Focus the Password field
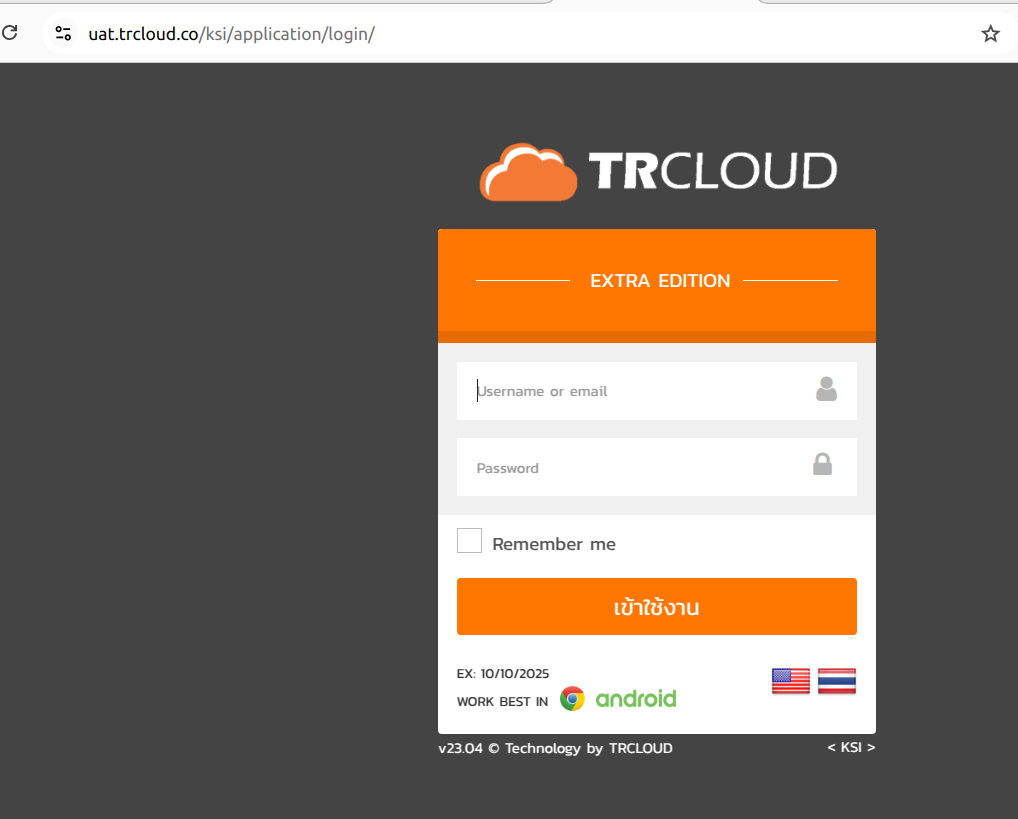The image size is (1018, 819). coord(656,467)
